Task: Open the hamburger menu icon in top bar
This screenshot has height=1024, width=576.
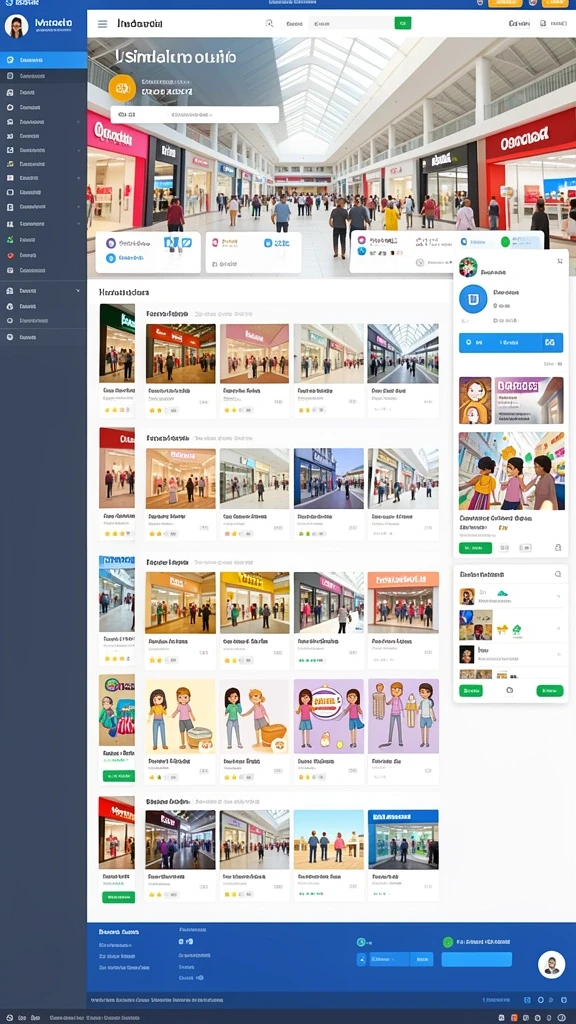Action: click(x=103, y=24)
